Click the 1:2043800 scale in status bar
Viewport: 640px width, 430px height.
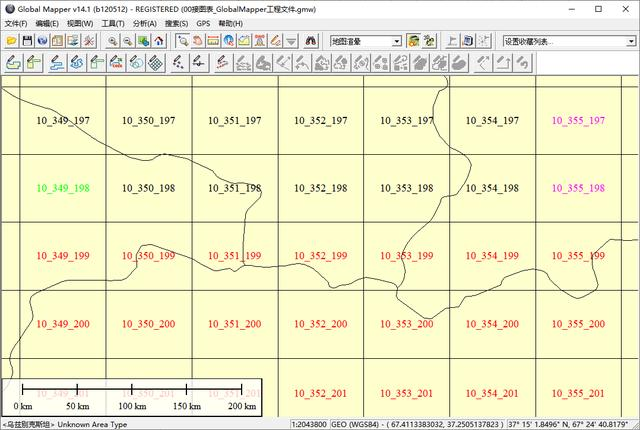(x=309, y=424)
